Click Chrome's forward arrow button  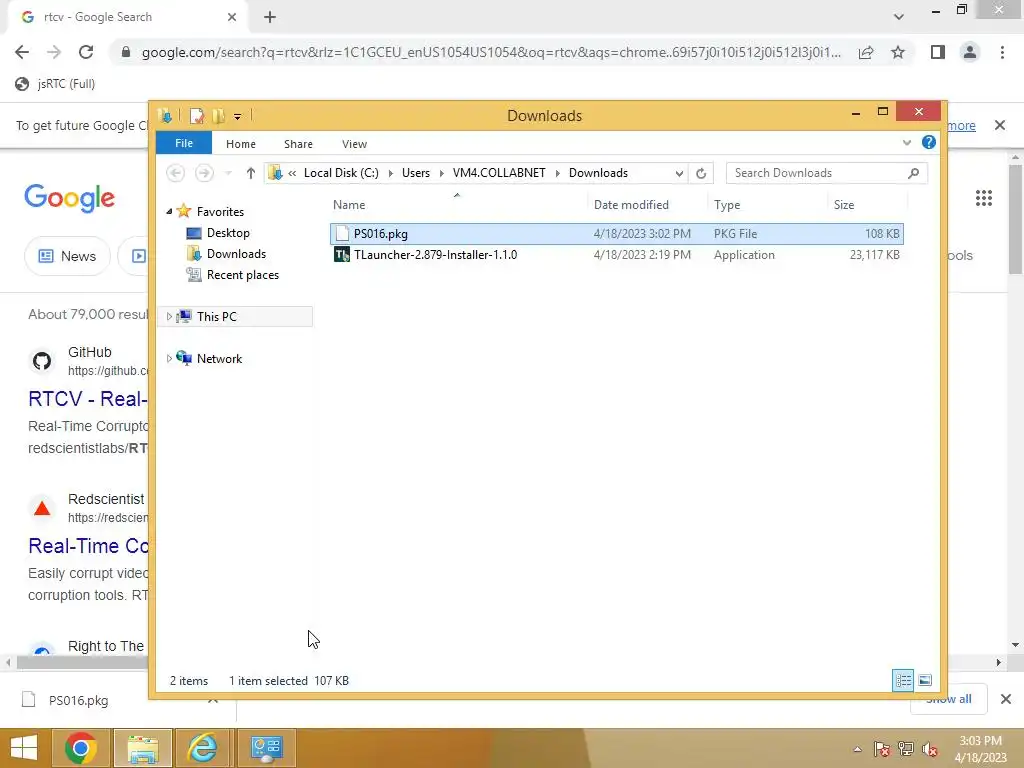tap(54, 52)
